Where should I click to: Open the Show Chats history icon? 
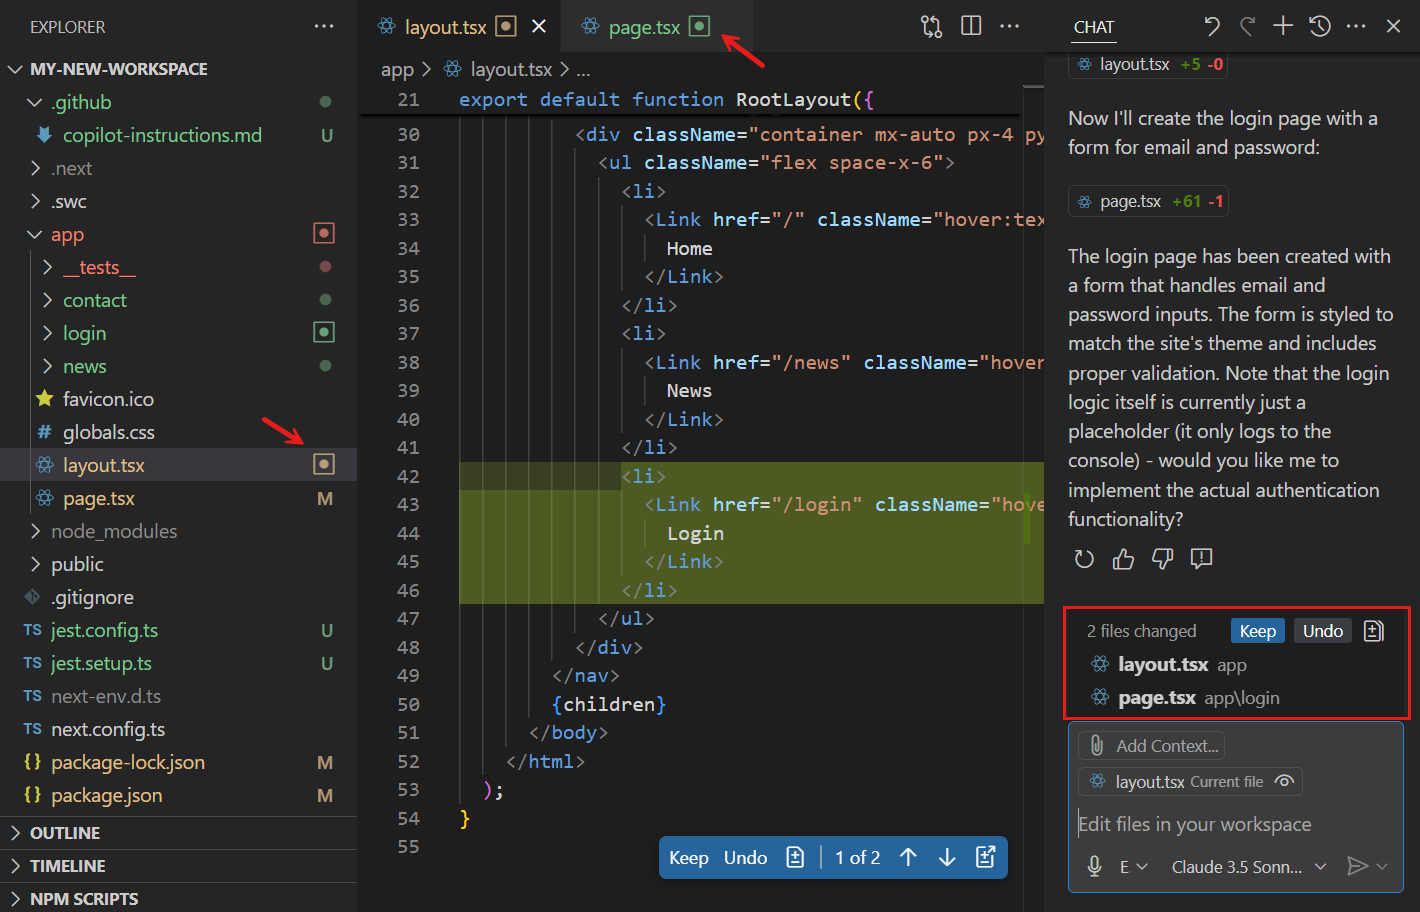coord(1320,26)
